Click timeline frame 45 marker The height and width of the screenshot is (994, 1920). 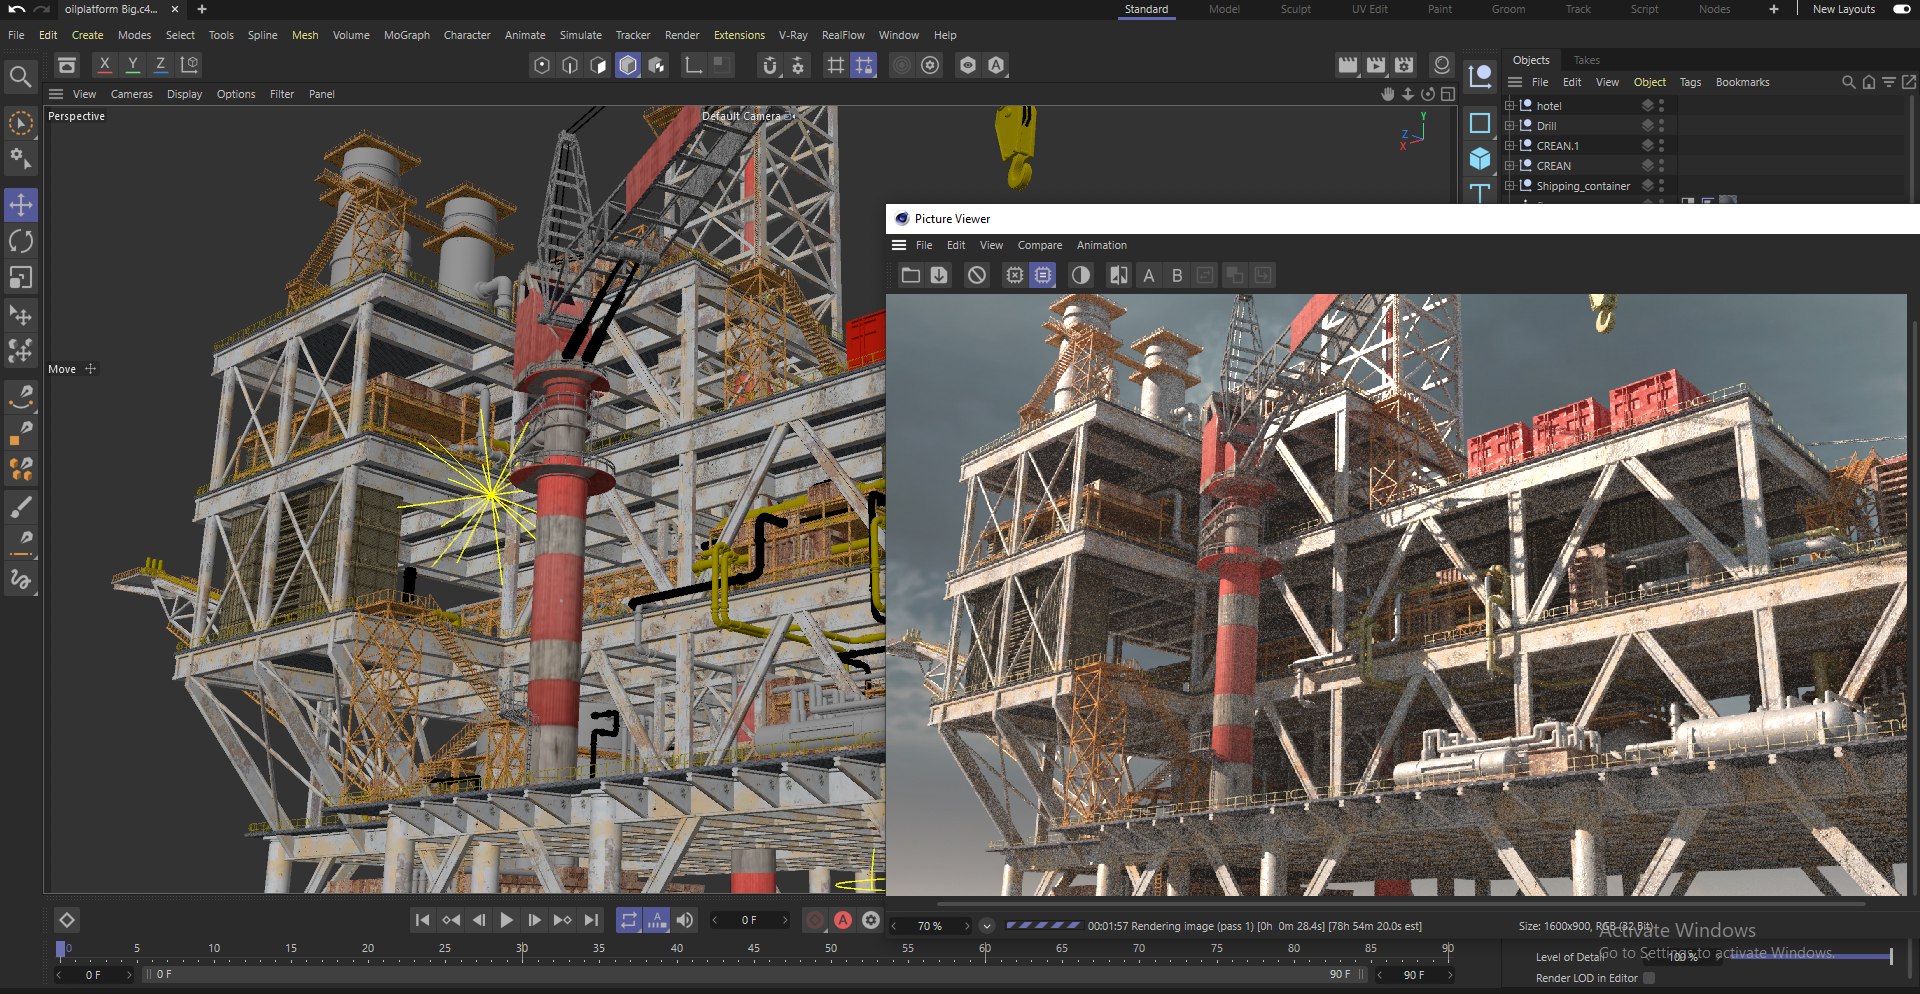(753, 948)
